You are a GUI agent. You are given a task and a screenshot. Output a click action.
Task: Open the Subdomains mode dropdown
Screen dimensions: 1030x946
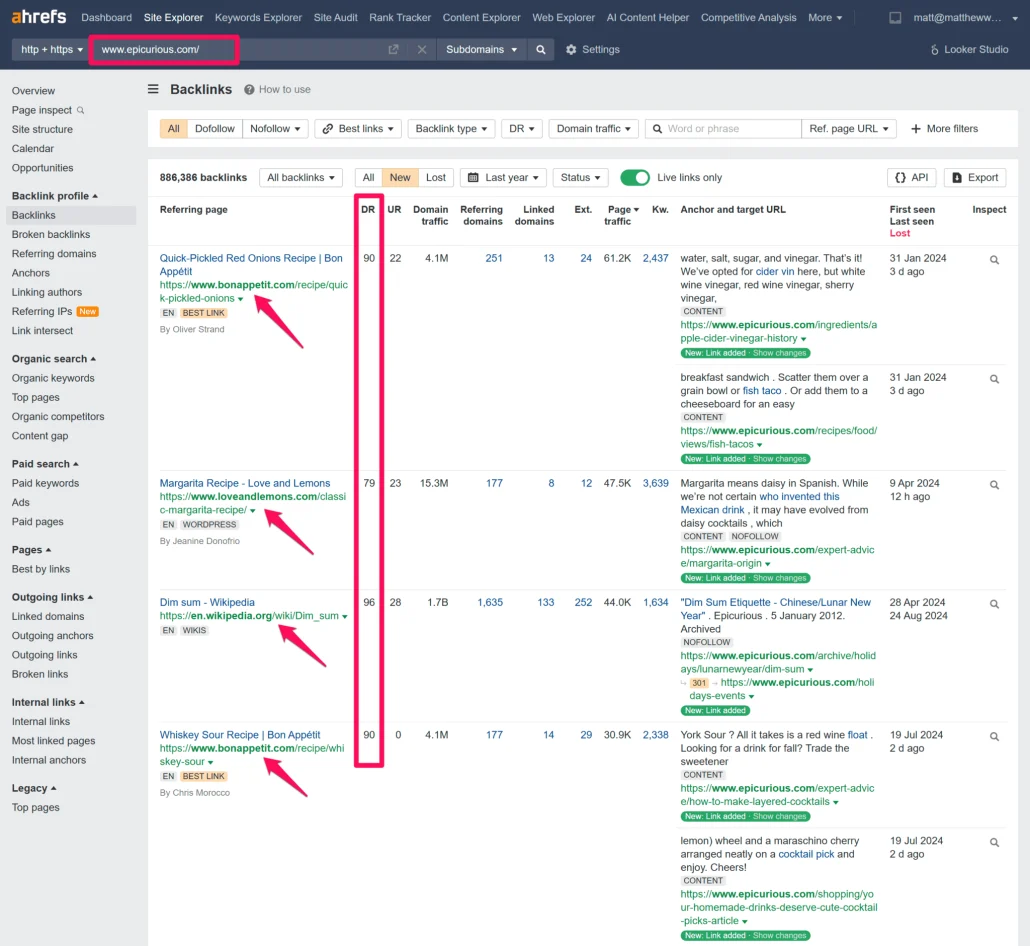click(x=481, y=49)
